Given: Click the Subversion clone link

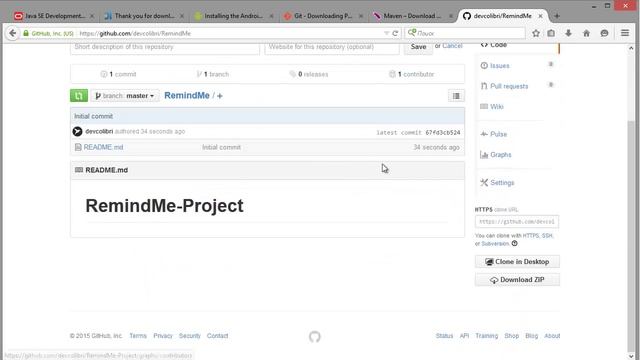Looking at the screenshot, I should (x=495, y=244).
